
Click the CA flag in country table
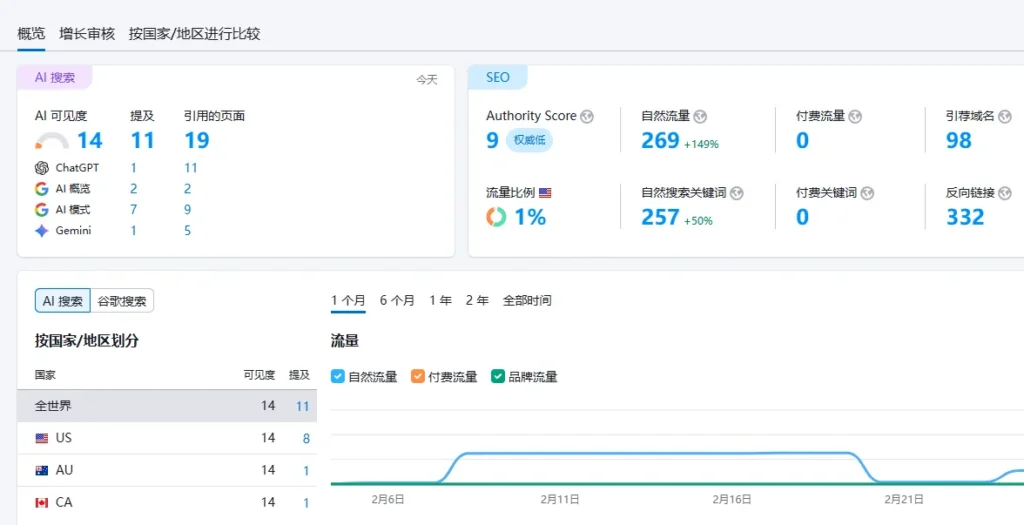click(x=42, y=503)
